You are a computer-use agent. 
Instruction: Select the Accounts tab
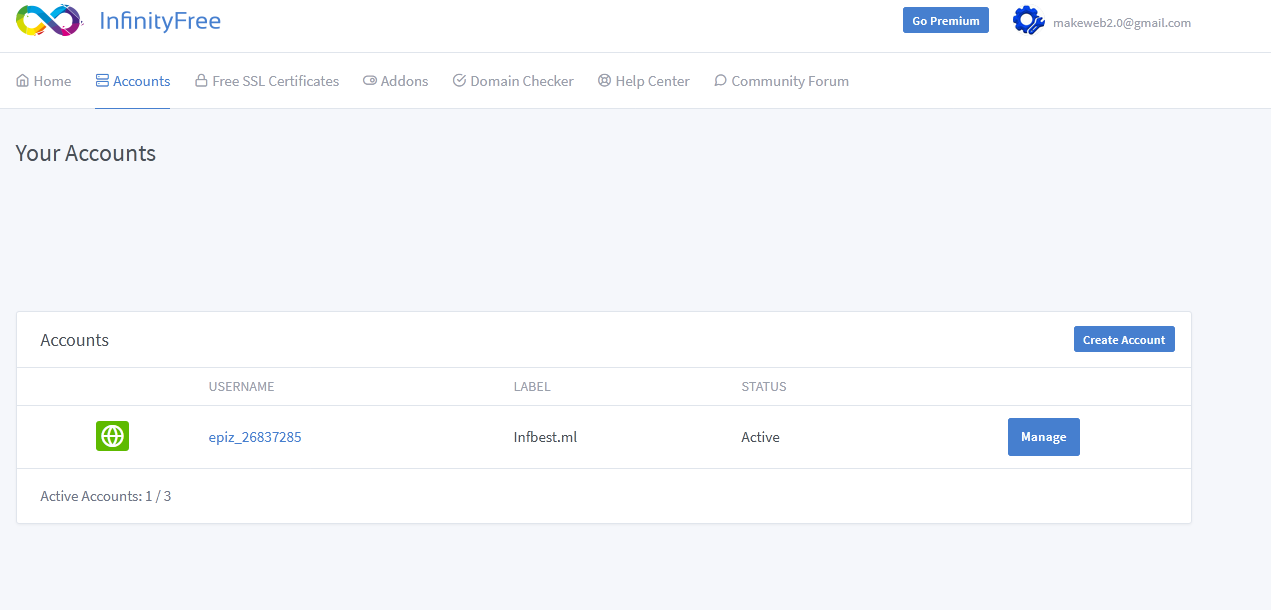tap(133, 81)
